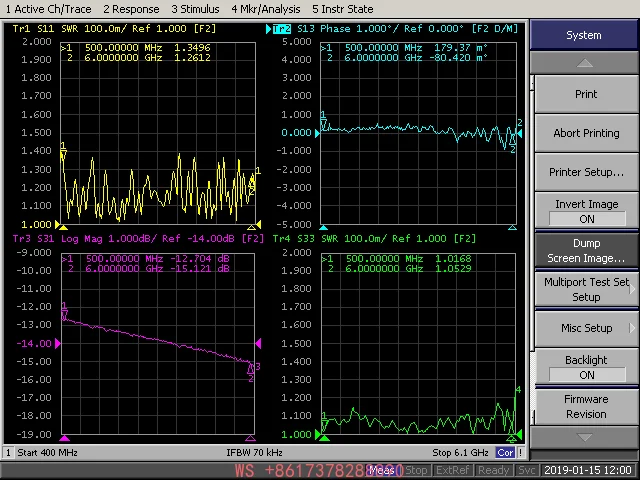Click the Cor correction status indicator

(505, 453)
